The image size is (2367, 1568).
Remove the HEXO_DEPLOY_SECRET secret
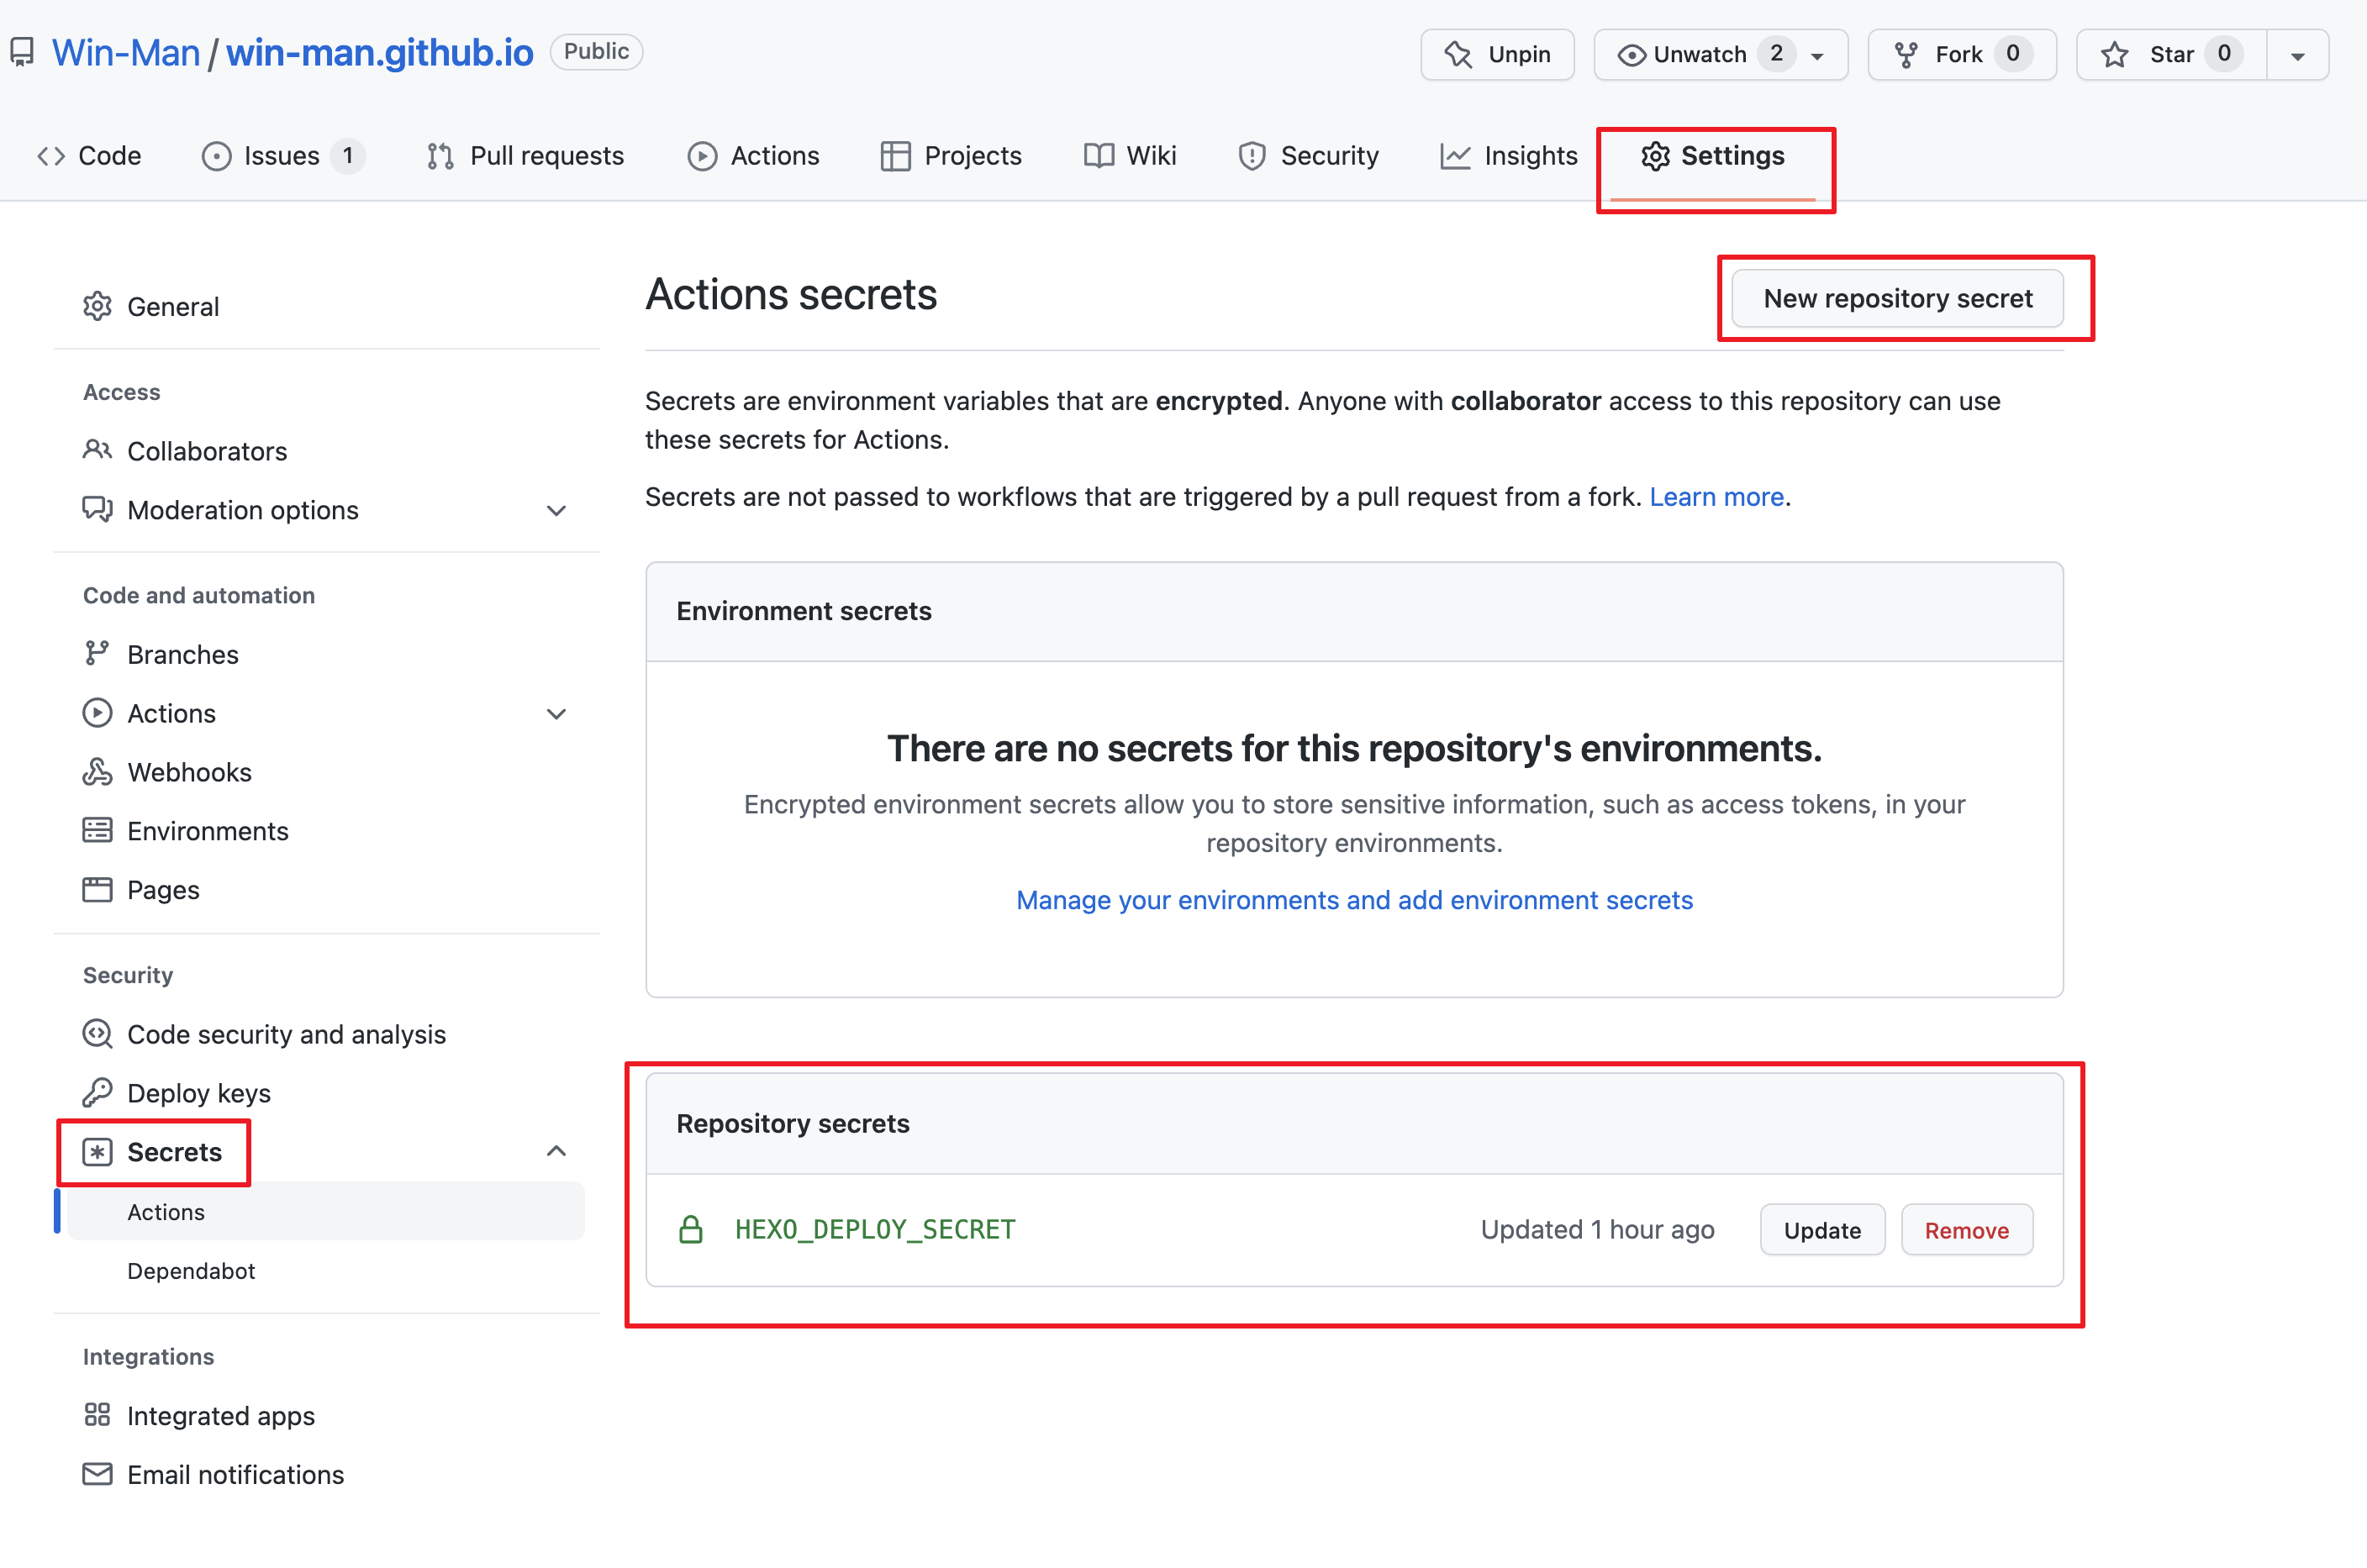(x=1965, y=1230)
